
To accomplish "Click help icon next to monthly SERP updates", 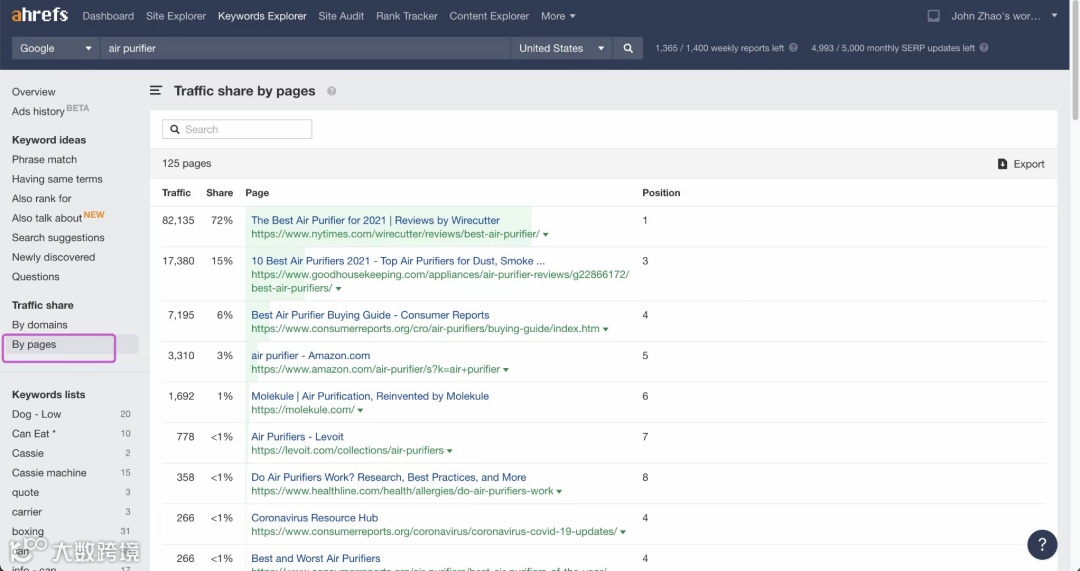I will click(984, 48).
